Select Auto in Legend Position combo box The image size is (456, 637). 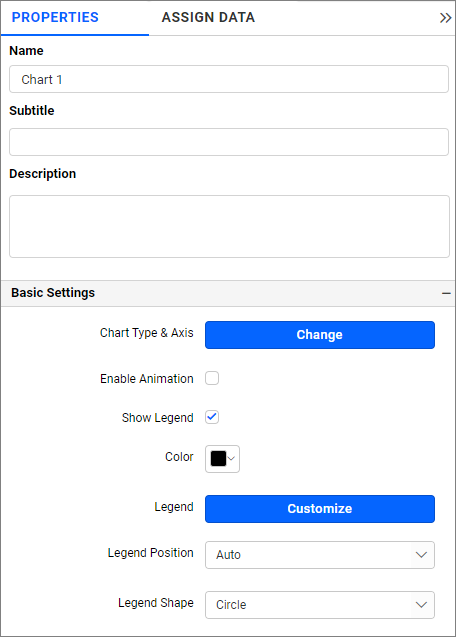(320, 555)
